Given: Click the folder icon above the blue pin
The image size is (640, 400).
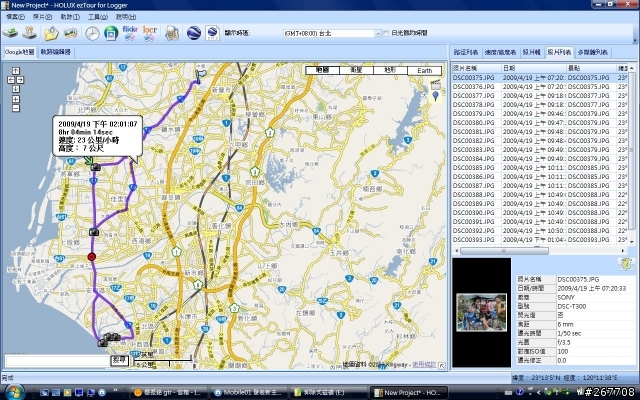Looking at the screenshot, I should coord(436,85).
